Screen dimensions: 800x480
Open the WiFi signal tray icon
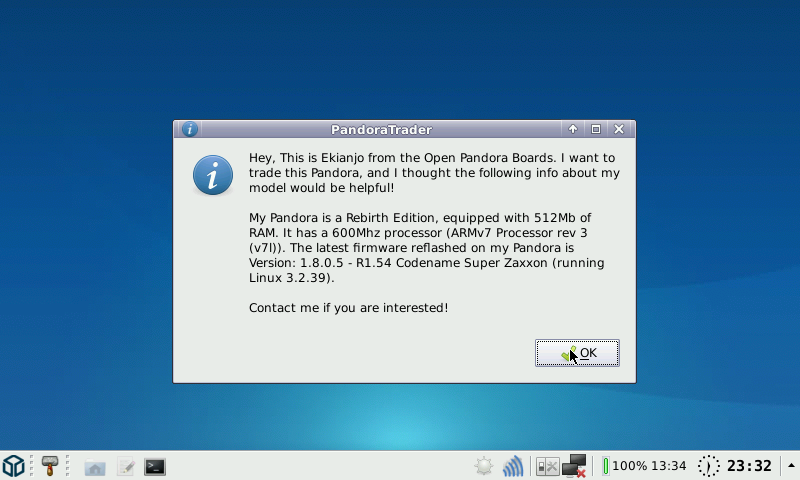coord(513,466)
